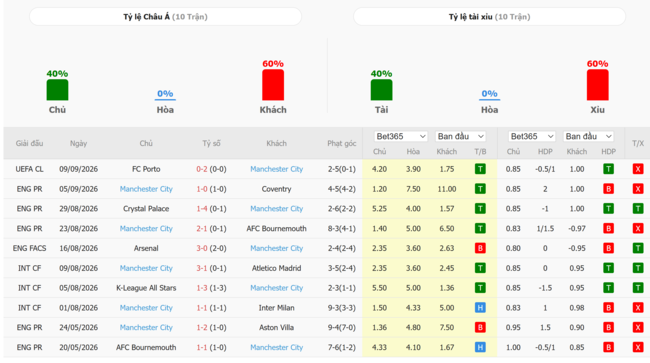The image size is (650, 363).
Task: Click the Giải đấu column header
Action: [29, 143]
